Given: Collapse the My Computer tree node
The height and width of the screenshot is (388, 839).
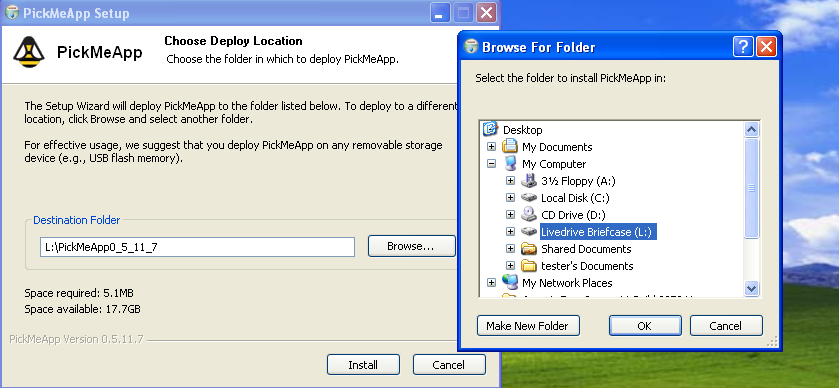Looking at the screenshot, I should (x=491, y=164).
